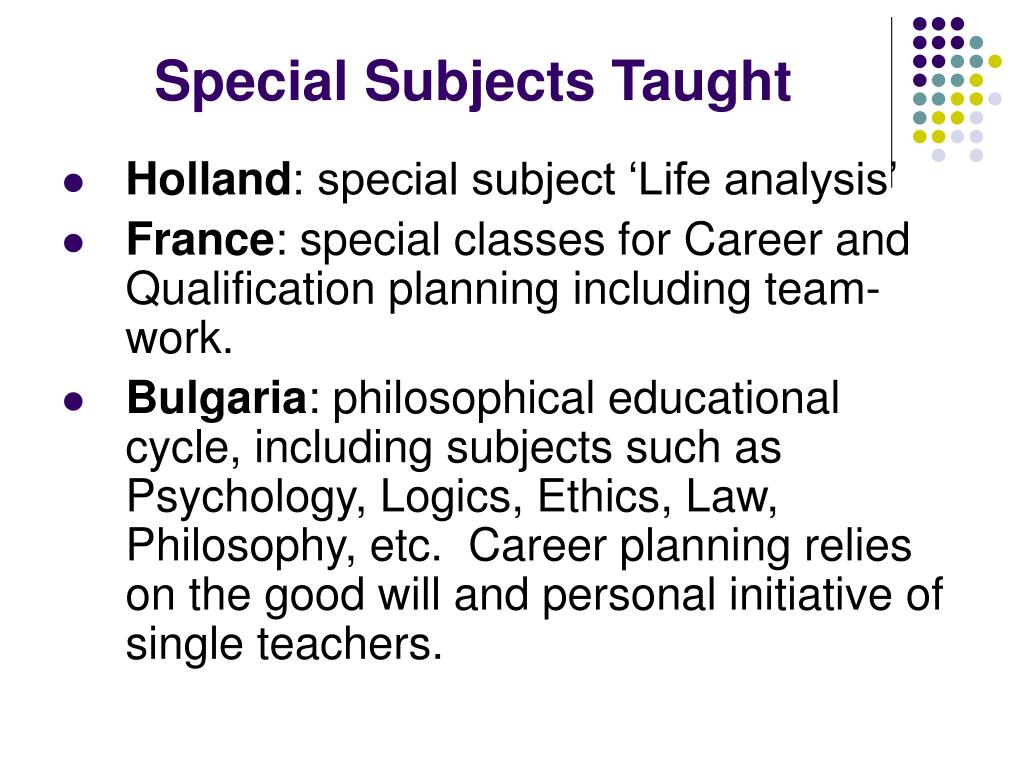
Task: Click the bottom-right pale lavender dot in the grid
Action: tap(976, 155)
